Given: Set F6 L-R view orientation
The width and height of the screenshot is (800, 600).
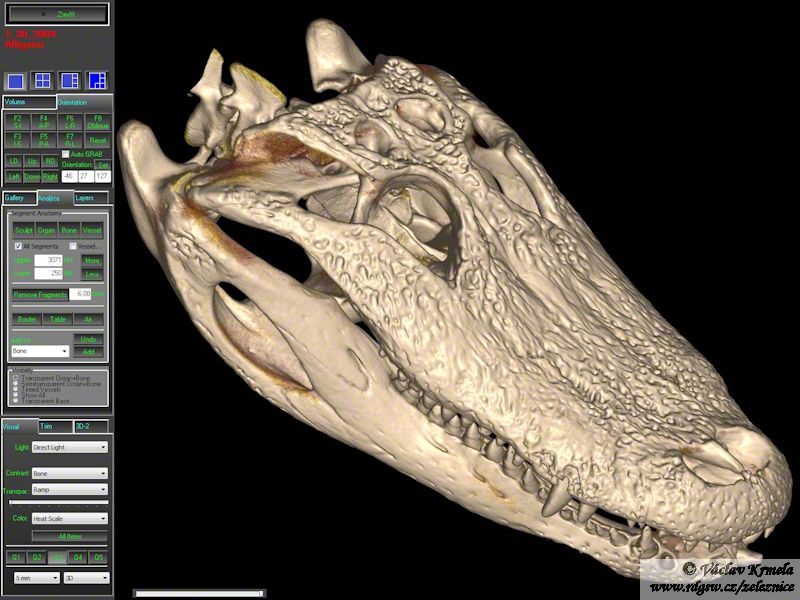Looking at the screenshot, I should point(70,122).
